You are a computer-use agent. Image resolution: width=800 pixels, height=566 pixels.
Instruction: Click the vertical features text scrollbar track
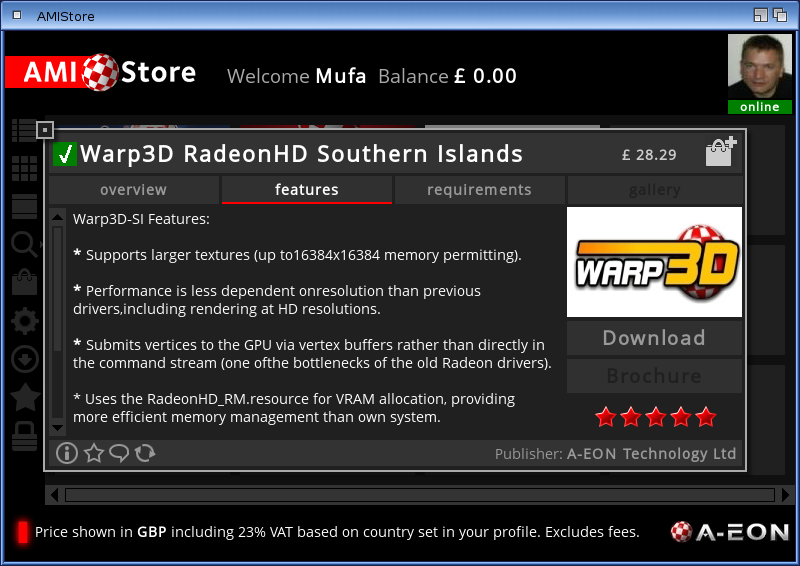(58, 323)
